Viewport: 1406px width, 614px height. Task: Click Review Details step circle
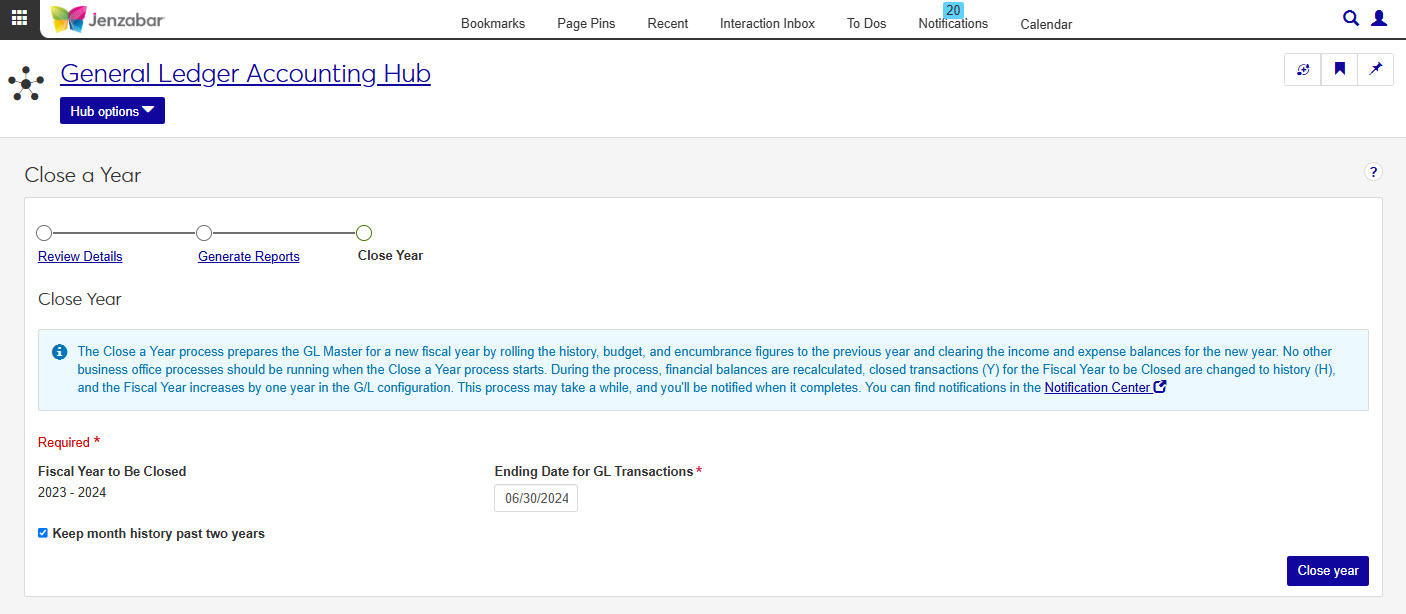pos(44,233)
